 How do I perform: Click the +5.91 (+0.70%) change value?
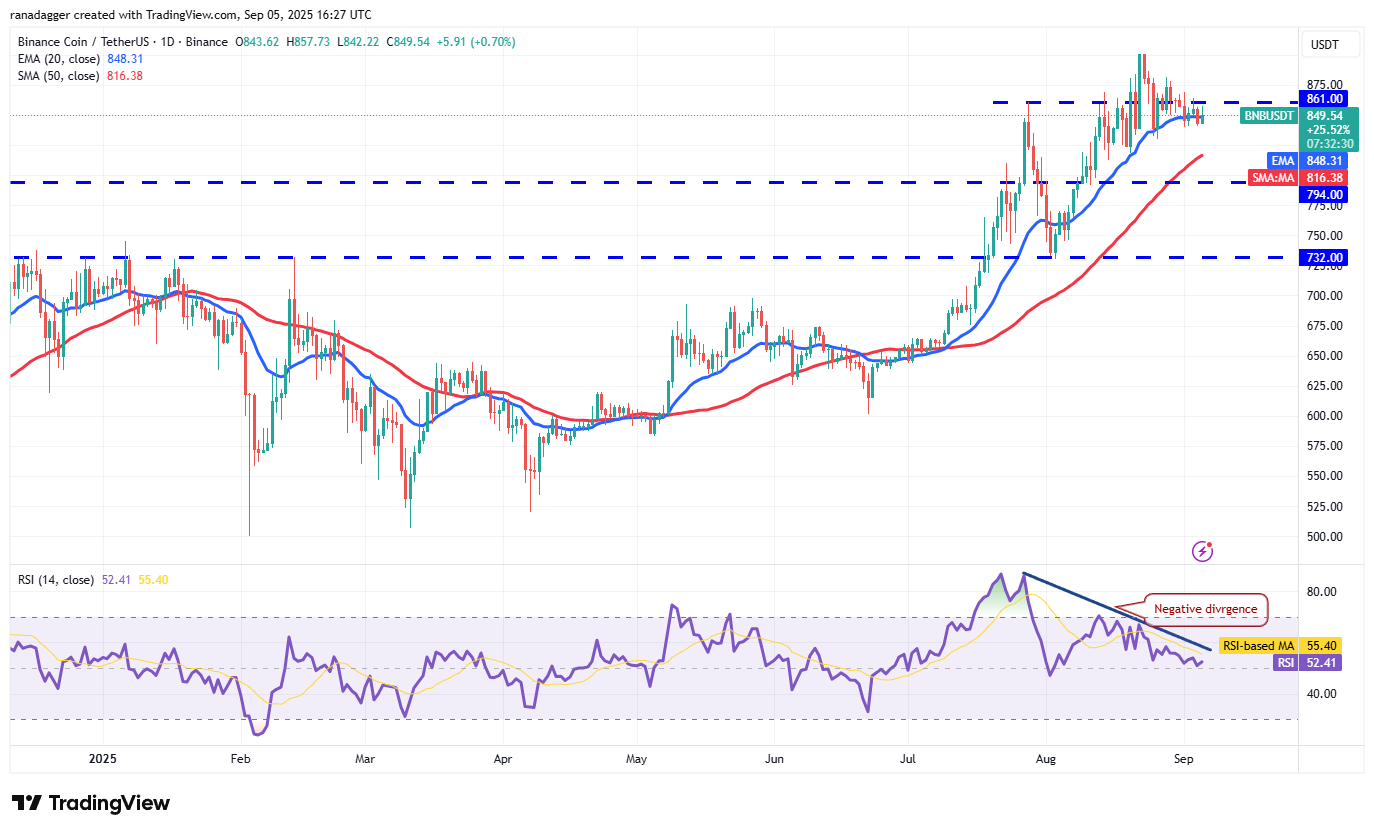pyautogui.click(x=478, y=43)
